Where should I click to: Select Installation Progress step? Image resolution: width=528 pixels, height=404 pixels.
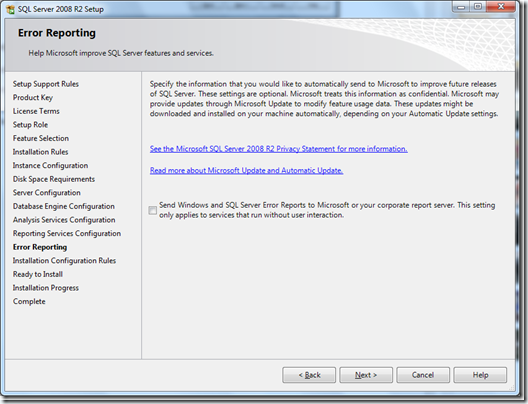[x=46, y=288]
